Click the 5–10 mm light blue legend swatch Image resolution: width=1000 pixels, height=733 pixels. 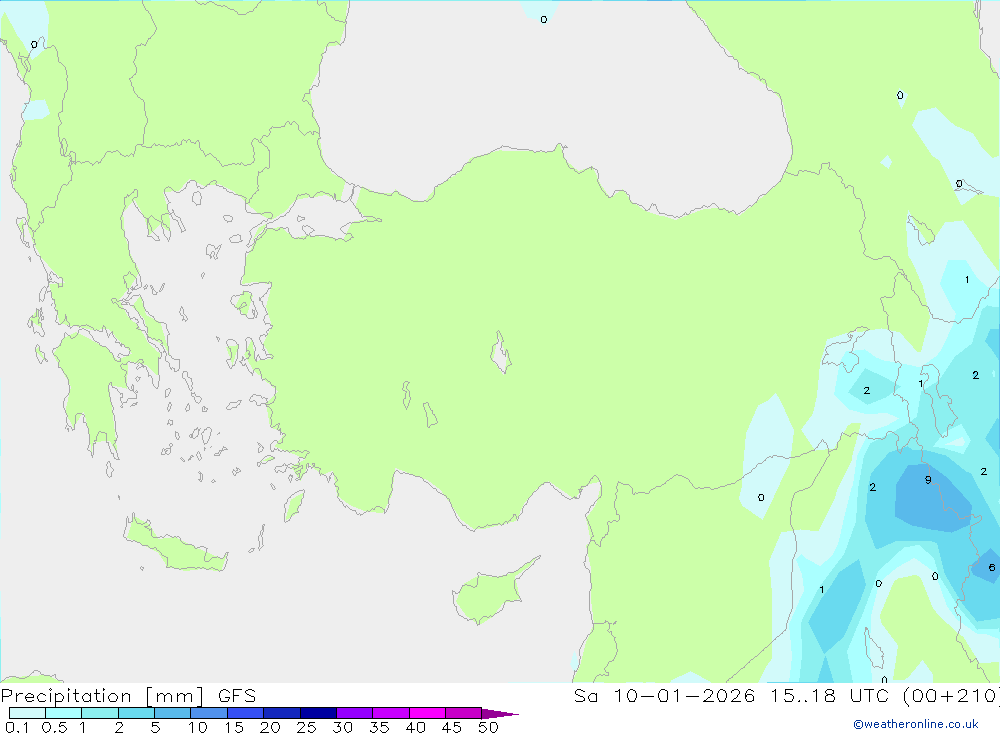tap(172, 713)
